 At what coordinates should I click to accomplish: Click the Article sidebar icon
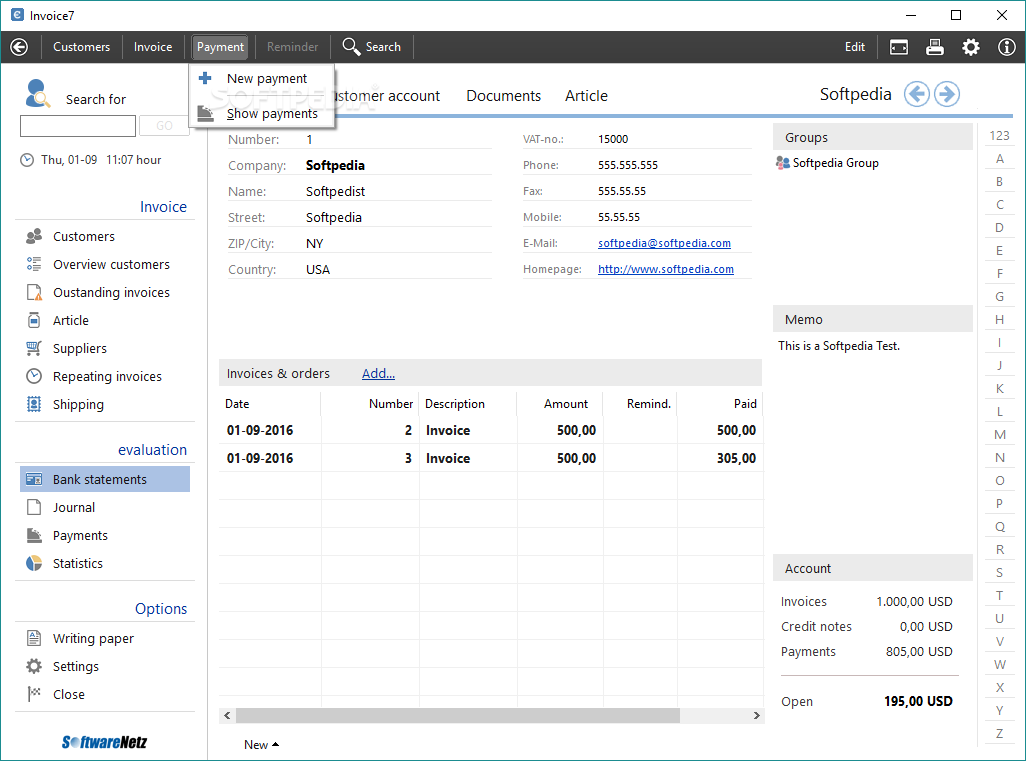point(34,321)
